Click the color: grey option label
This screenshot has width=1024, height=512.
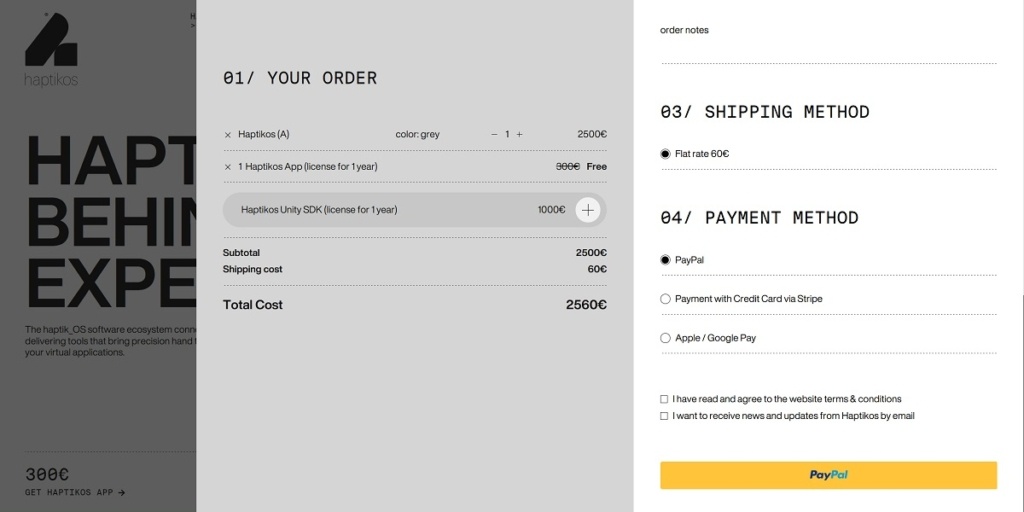click(x=417, y=135)
